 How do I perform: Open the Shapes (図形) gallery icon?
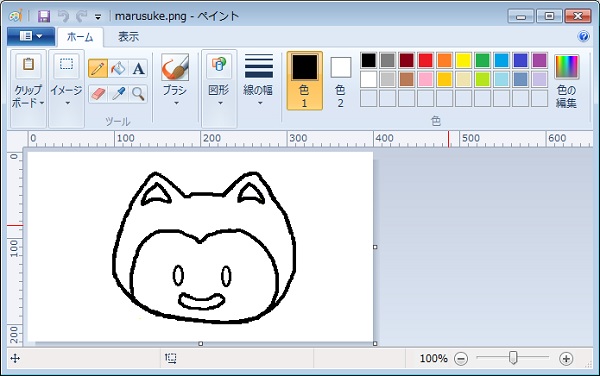[219, 65]
